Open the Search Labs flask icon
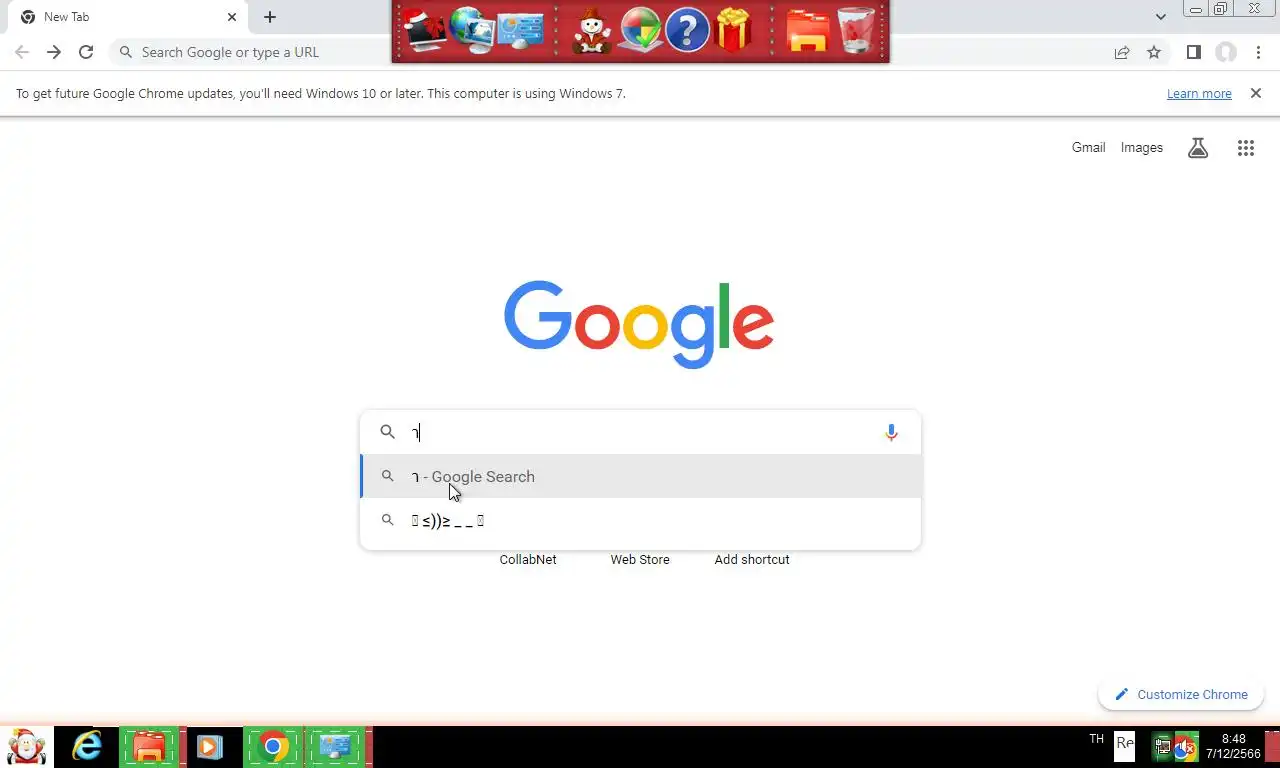This screenshot has height=768, width=1280. click(x=1198, y=148)
